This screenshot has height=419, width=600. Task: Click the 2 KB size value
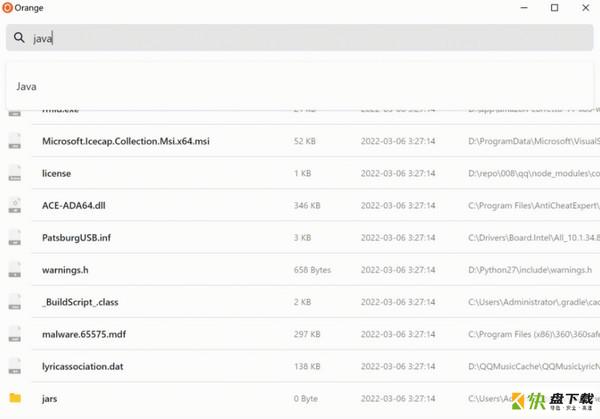[x=302, y=302]
